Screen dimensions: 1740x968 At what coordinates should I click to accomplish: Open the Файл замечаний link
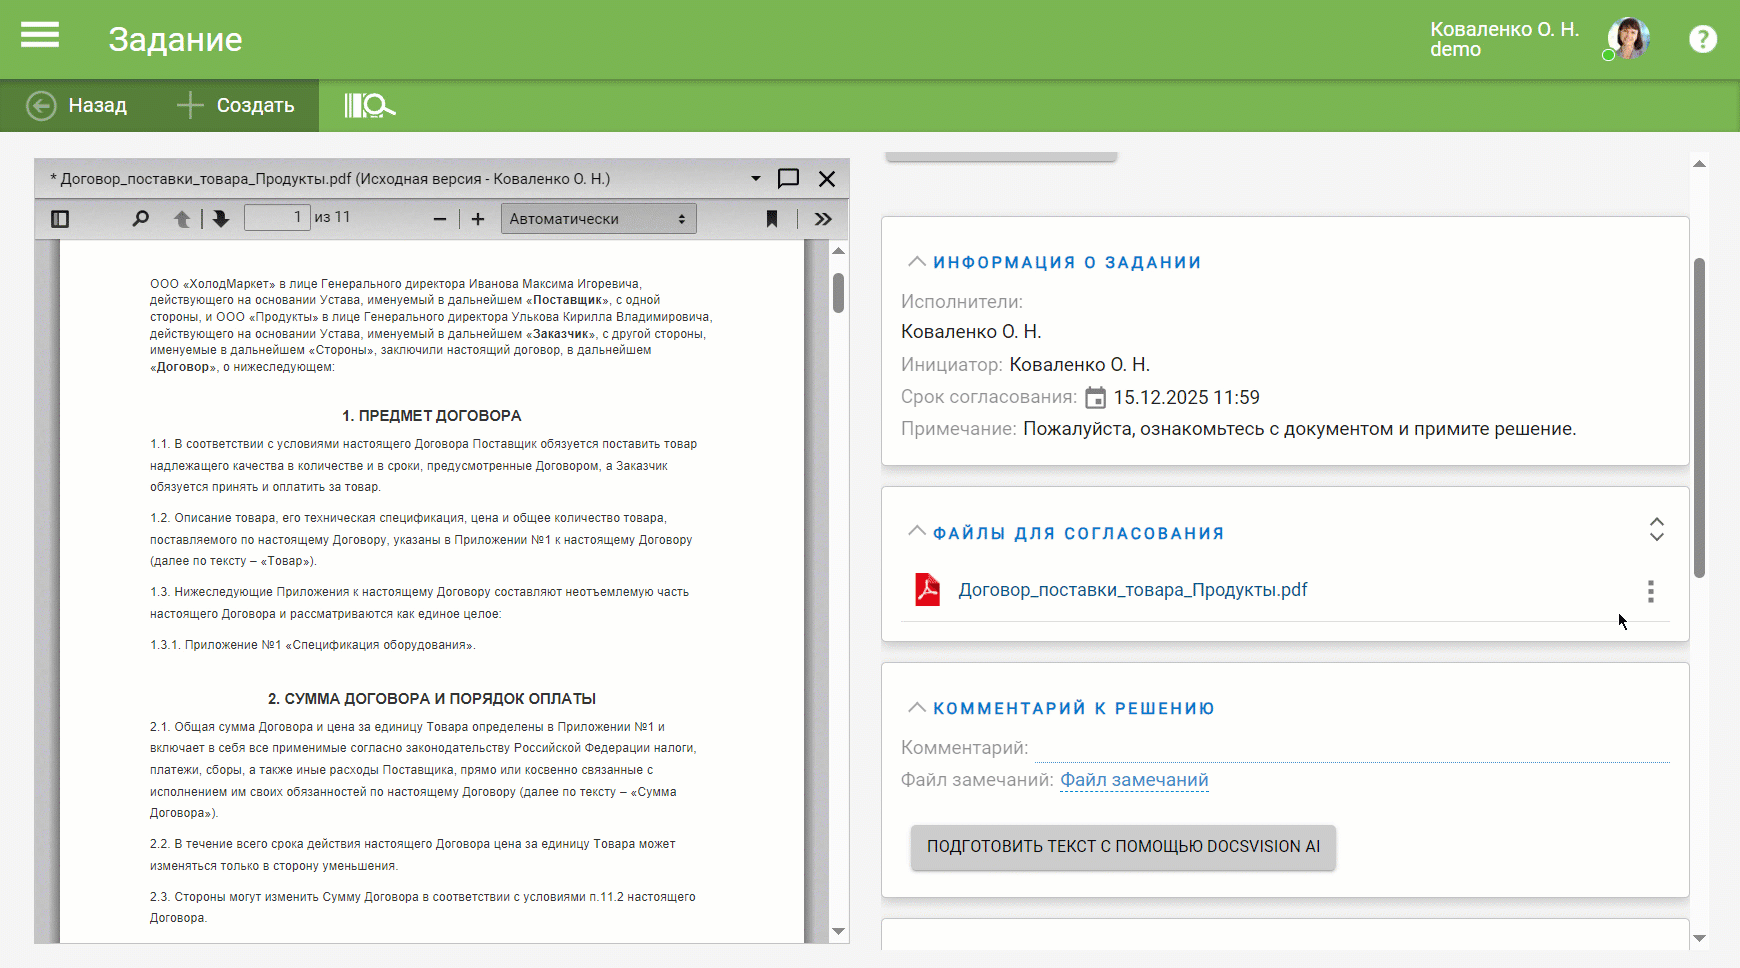coord(1134,780)
